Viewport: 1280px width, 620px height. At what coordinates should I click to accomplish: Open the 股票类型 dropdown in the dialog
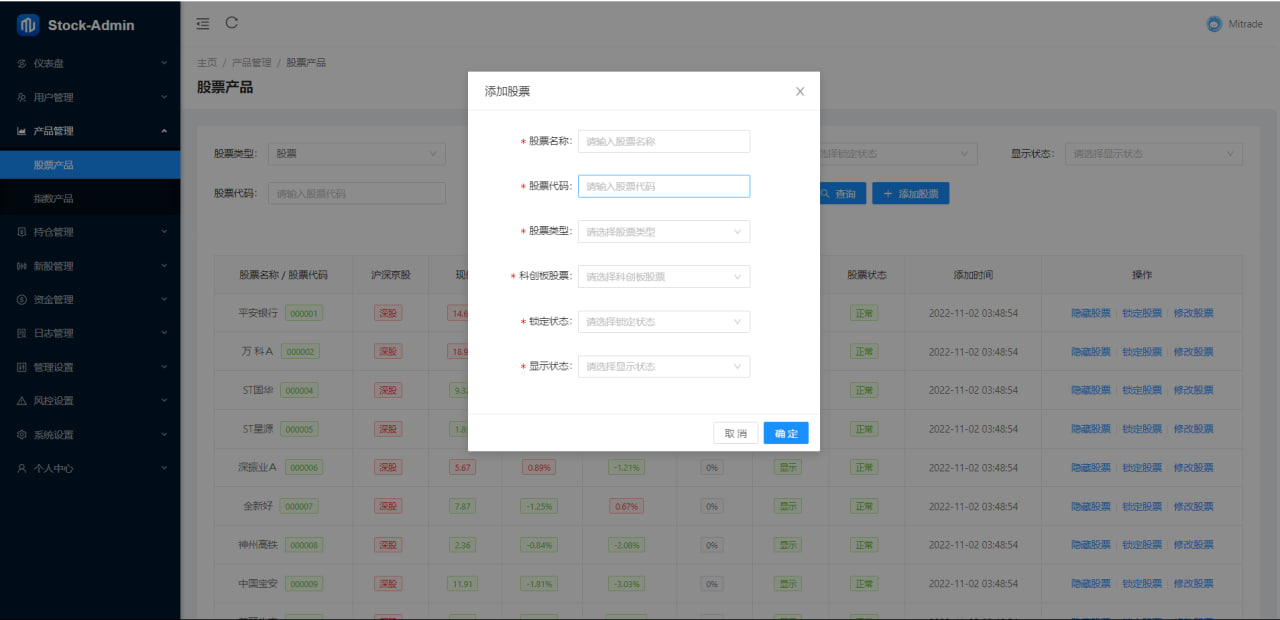663,232
